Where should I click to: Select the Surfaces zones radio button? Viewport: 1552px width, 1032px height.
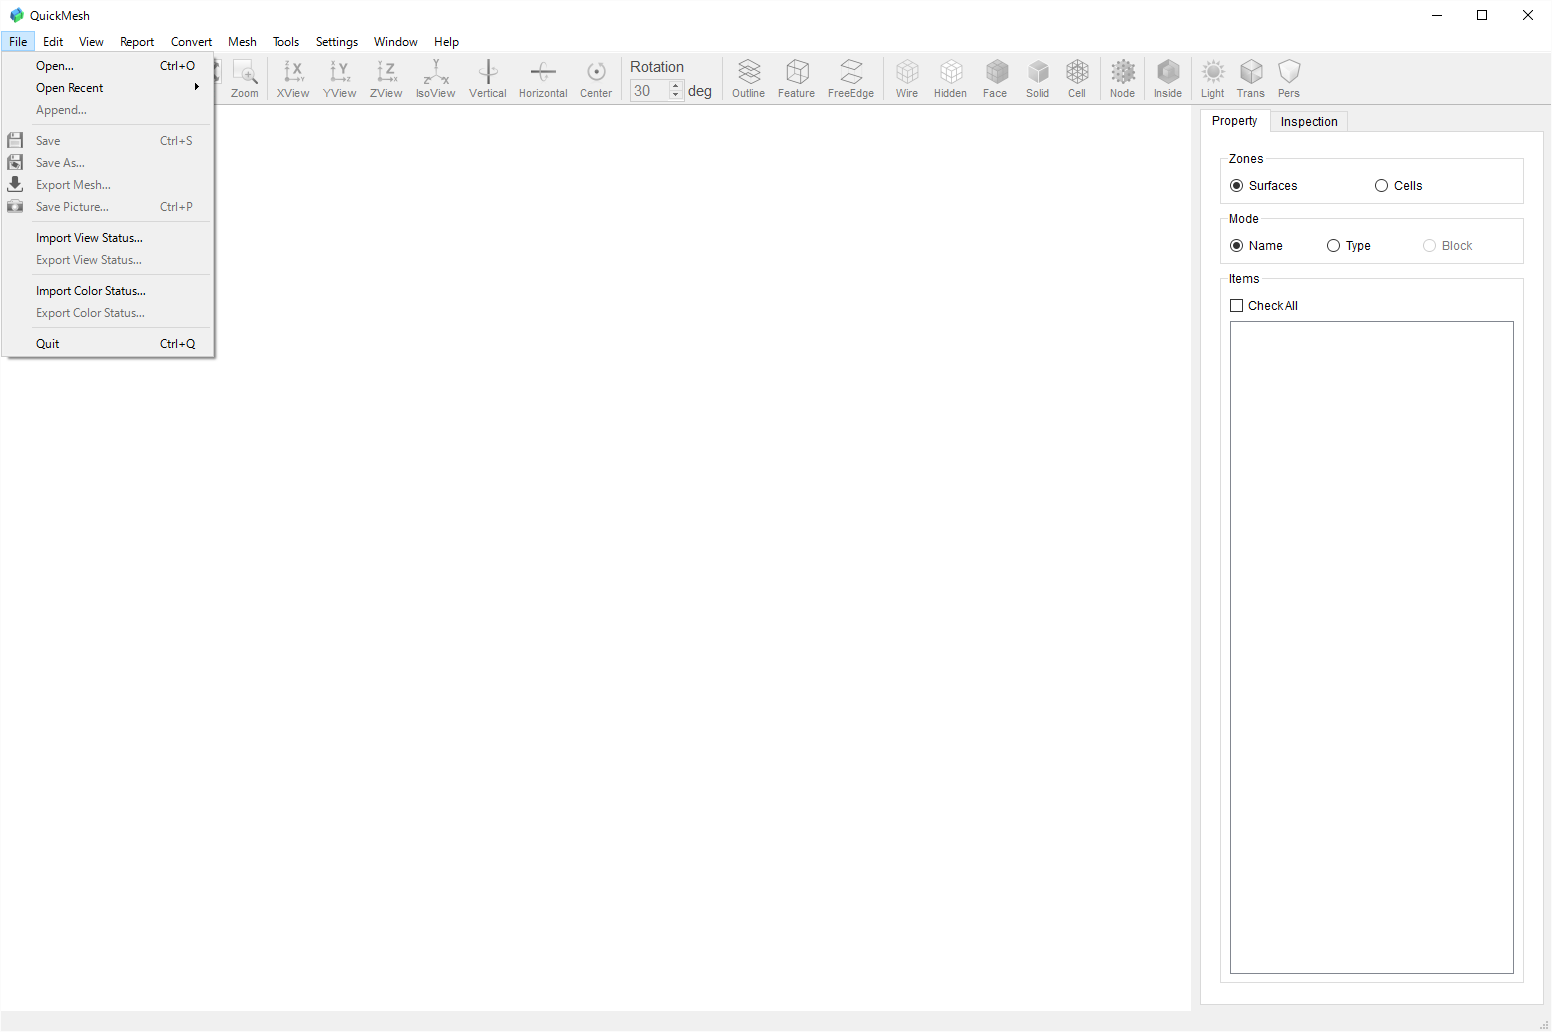pyautogui.click(x=1237, y=186)
